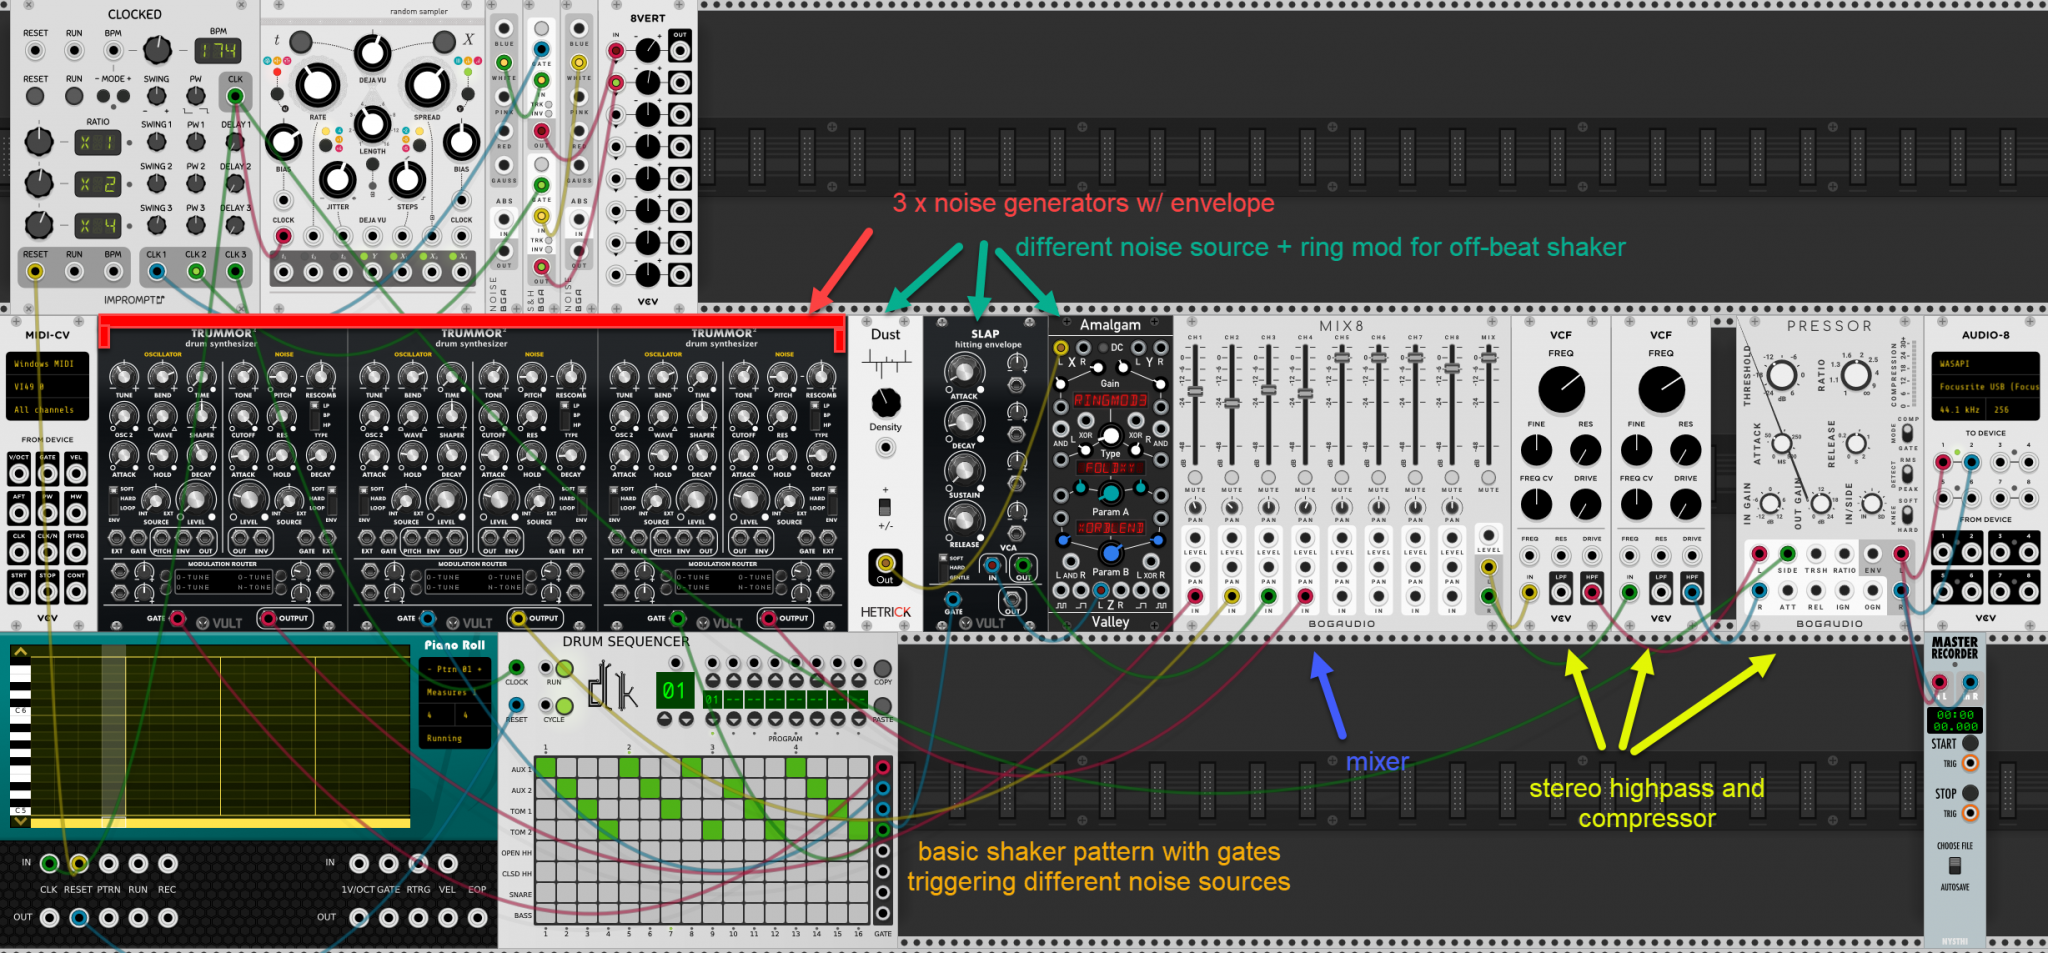The height and width of the screenshot is (953, 2048).
Task: Click the HPF output jack on the second VCF
Action: click(1691, 592)
